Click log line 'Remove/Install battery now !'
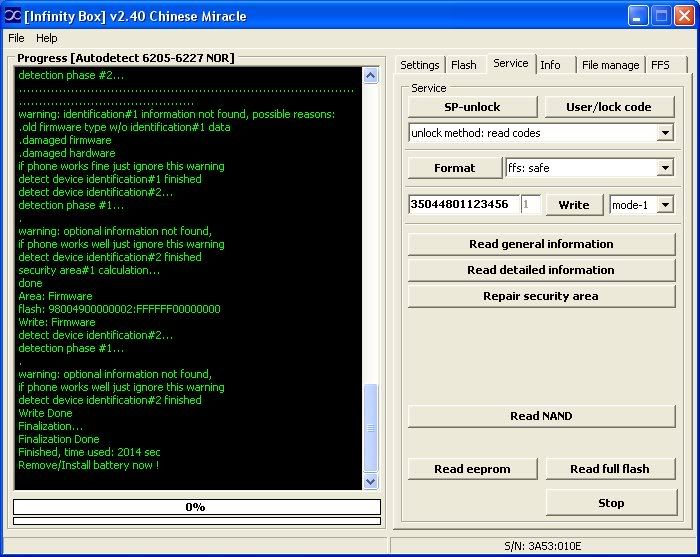This screenshot has height=557, width=700. (89, 465)
